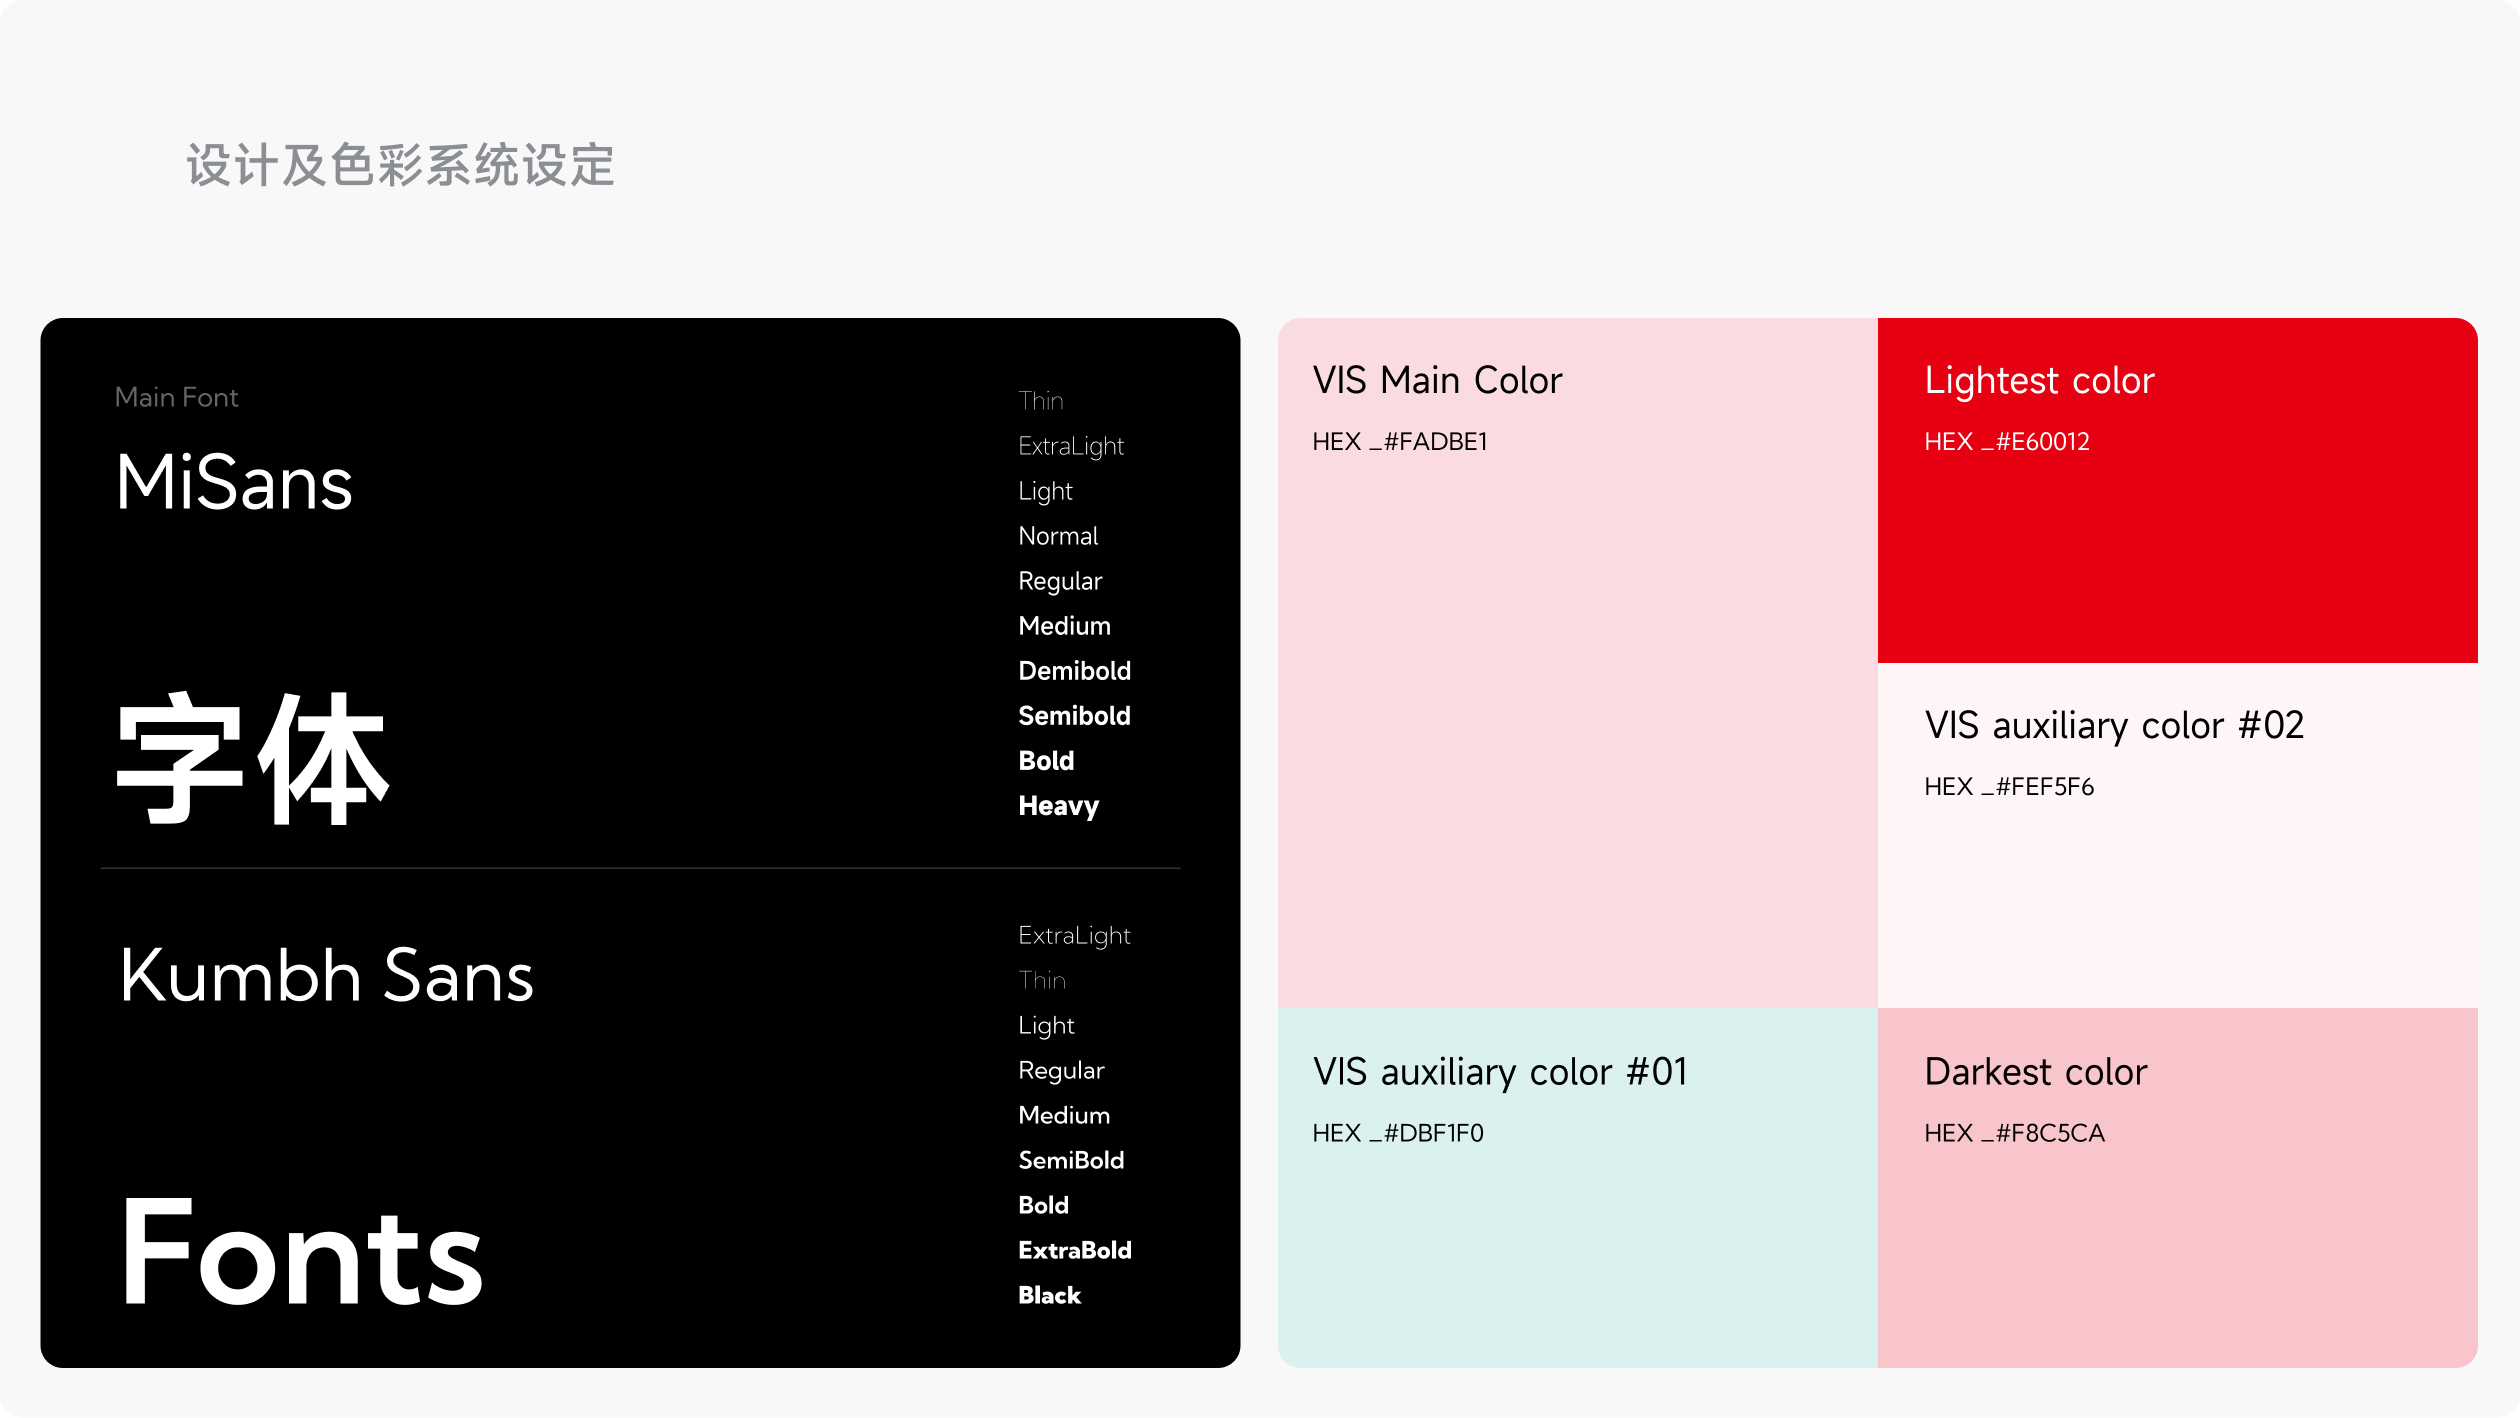
Task: Click the VIS Main Color pink swatch
Action: 1577,720
